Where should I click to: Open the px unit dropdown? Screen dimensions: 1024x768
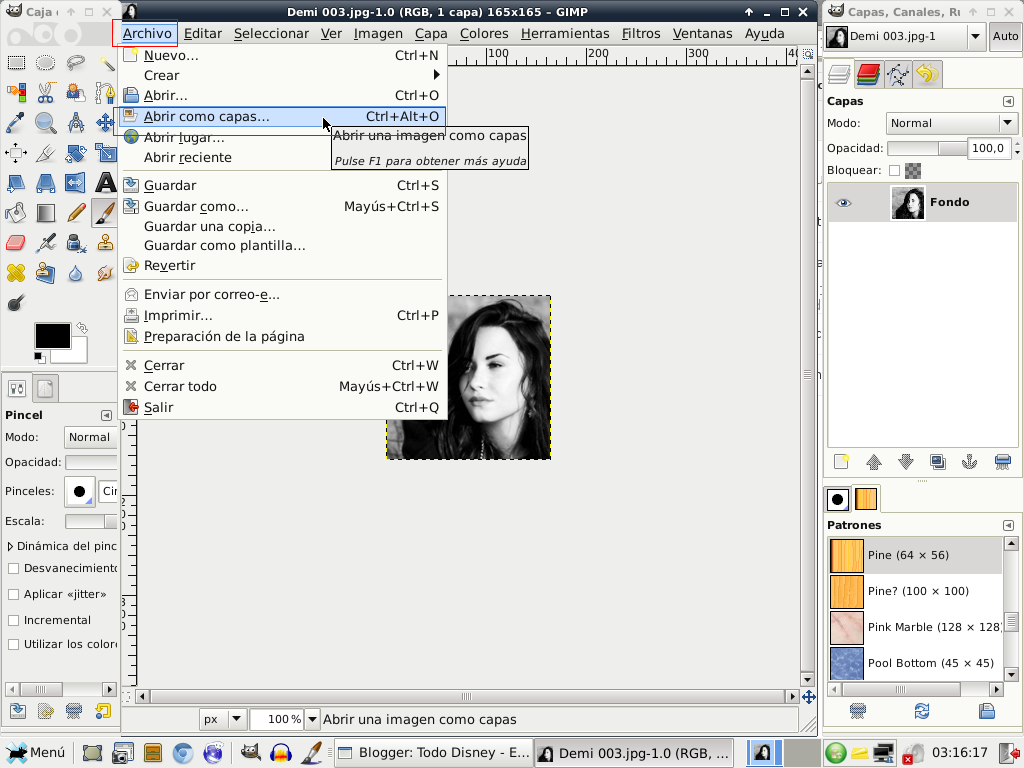tap(223, 719)
